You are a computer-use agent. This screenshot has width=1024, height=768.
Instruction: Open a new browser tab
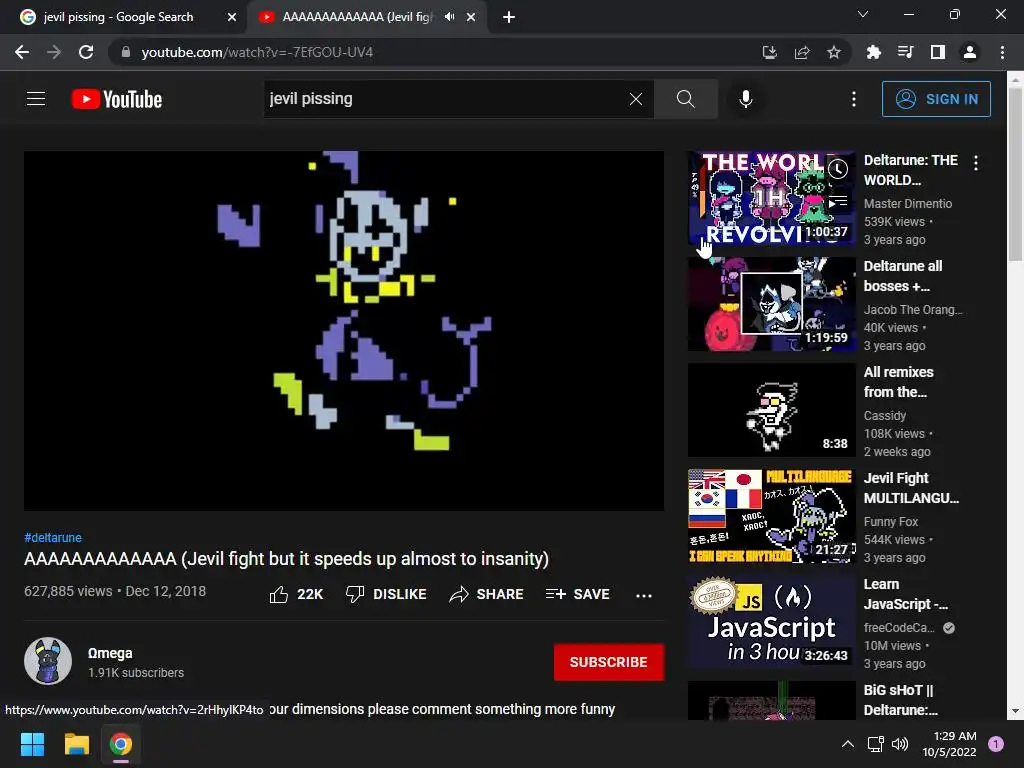click(509, 17)
